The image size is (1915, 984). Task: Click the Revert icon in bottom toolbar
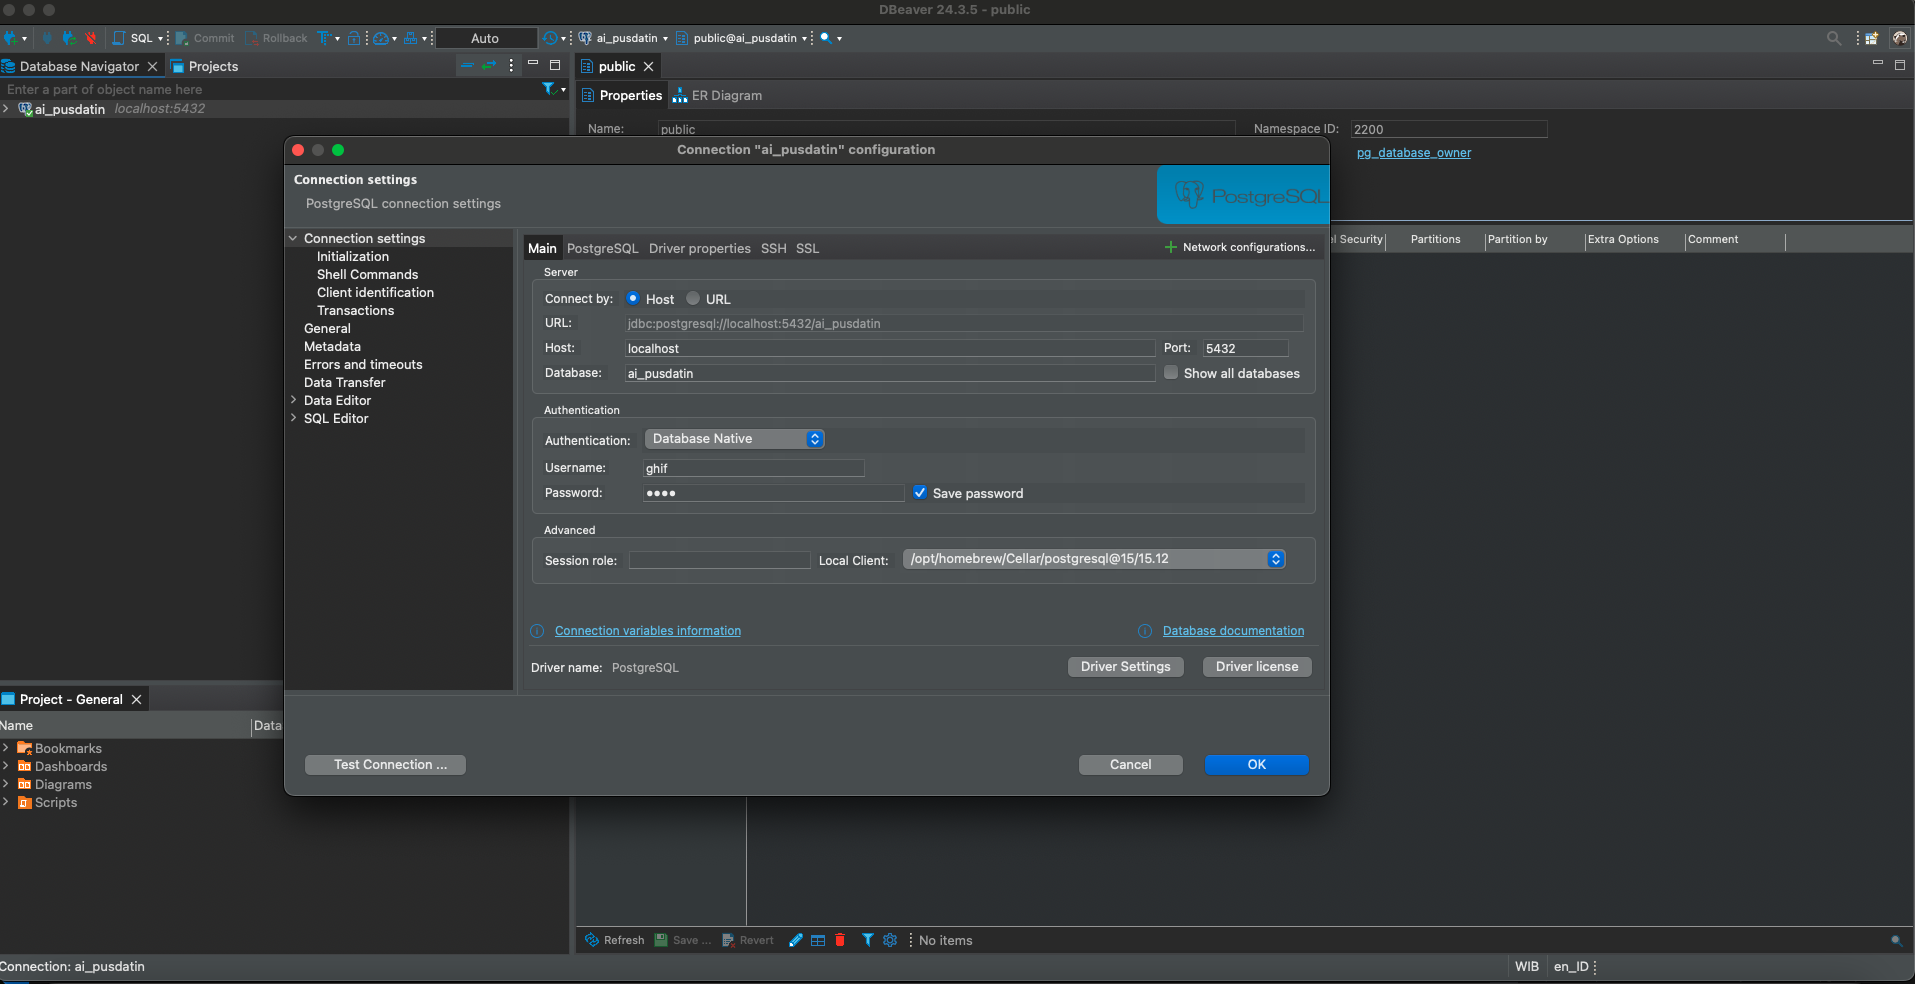(729, 940)
